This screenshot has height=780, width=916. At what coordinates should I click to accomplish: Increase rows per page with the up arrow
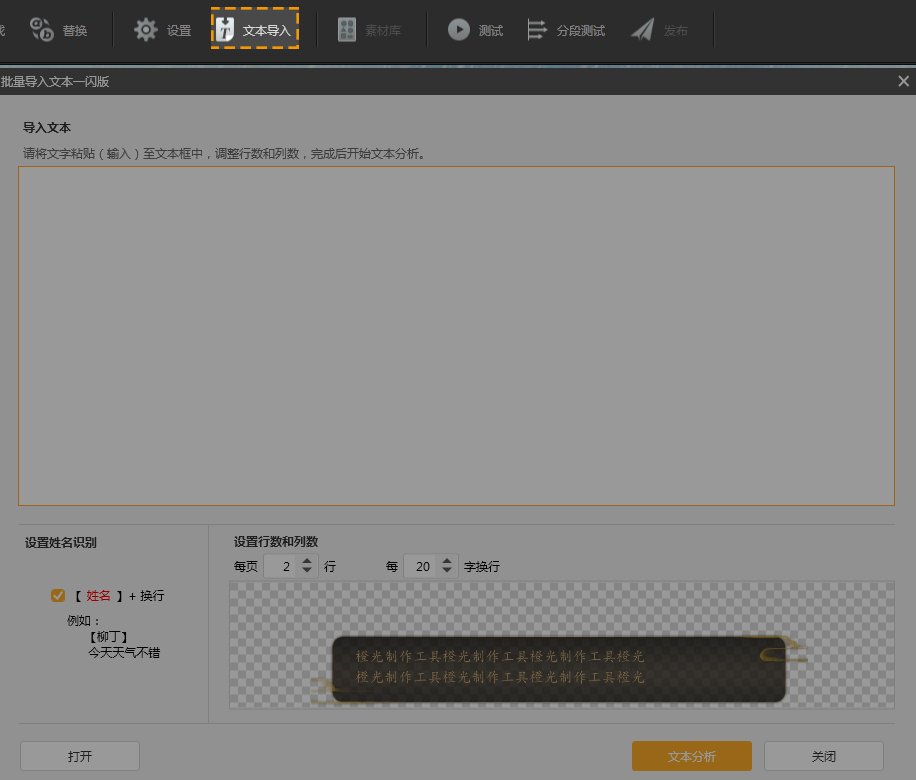pos(307,561)
